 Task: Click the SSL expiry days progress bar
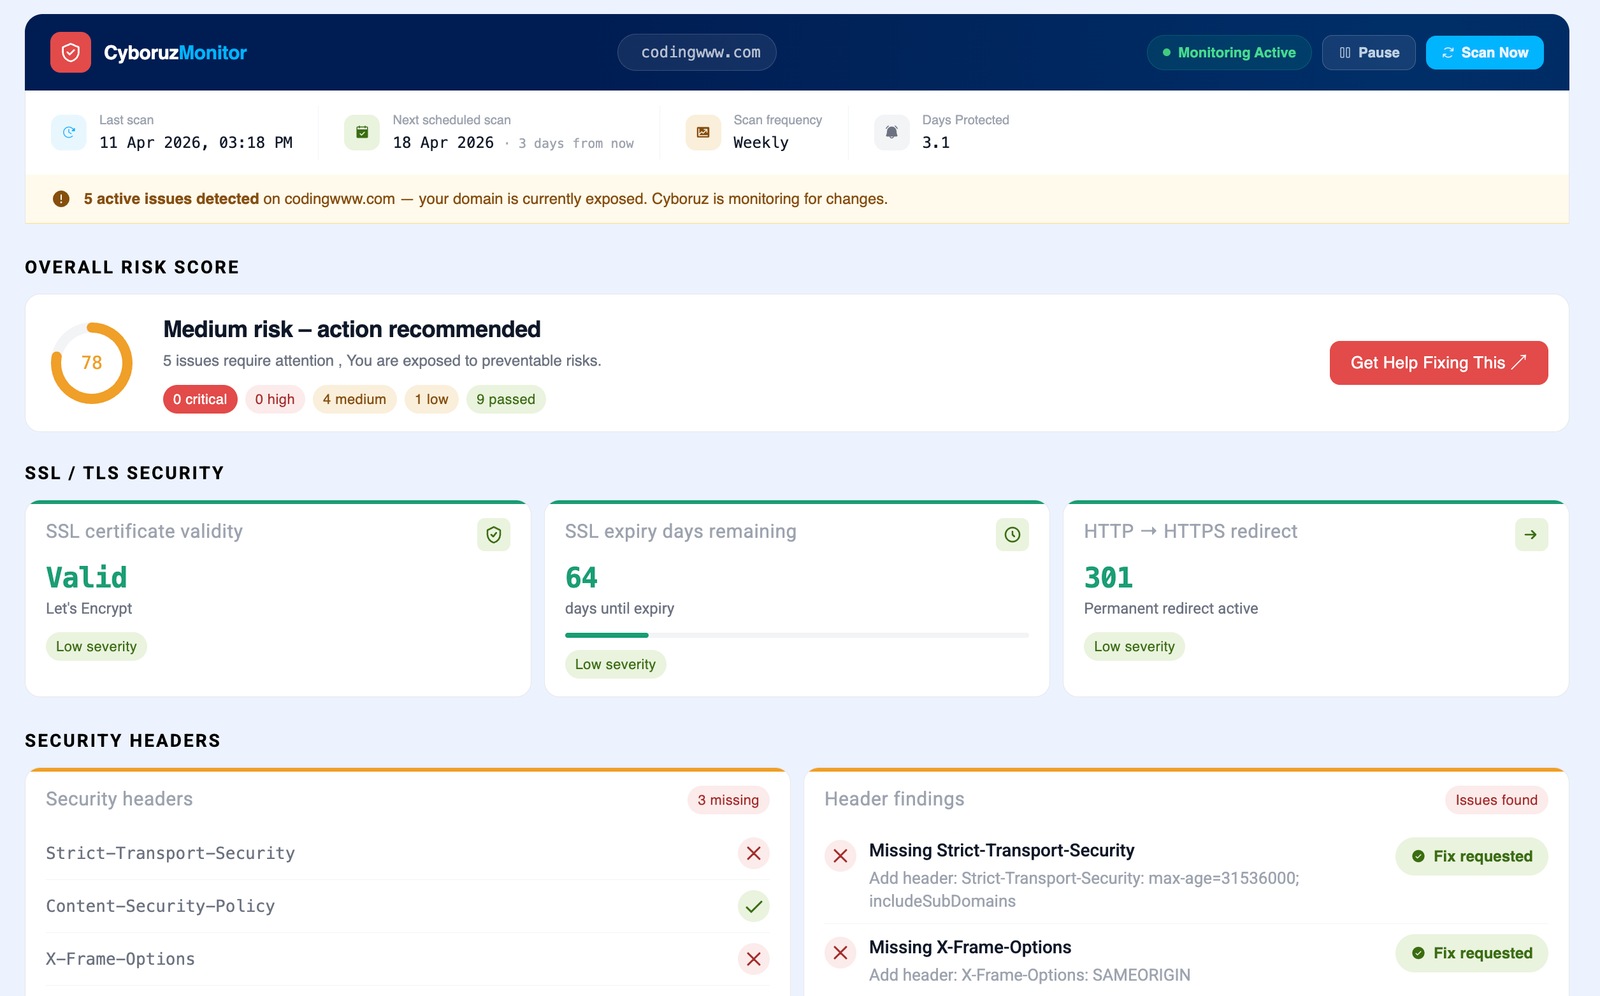(796, 635)
